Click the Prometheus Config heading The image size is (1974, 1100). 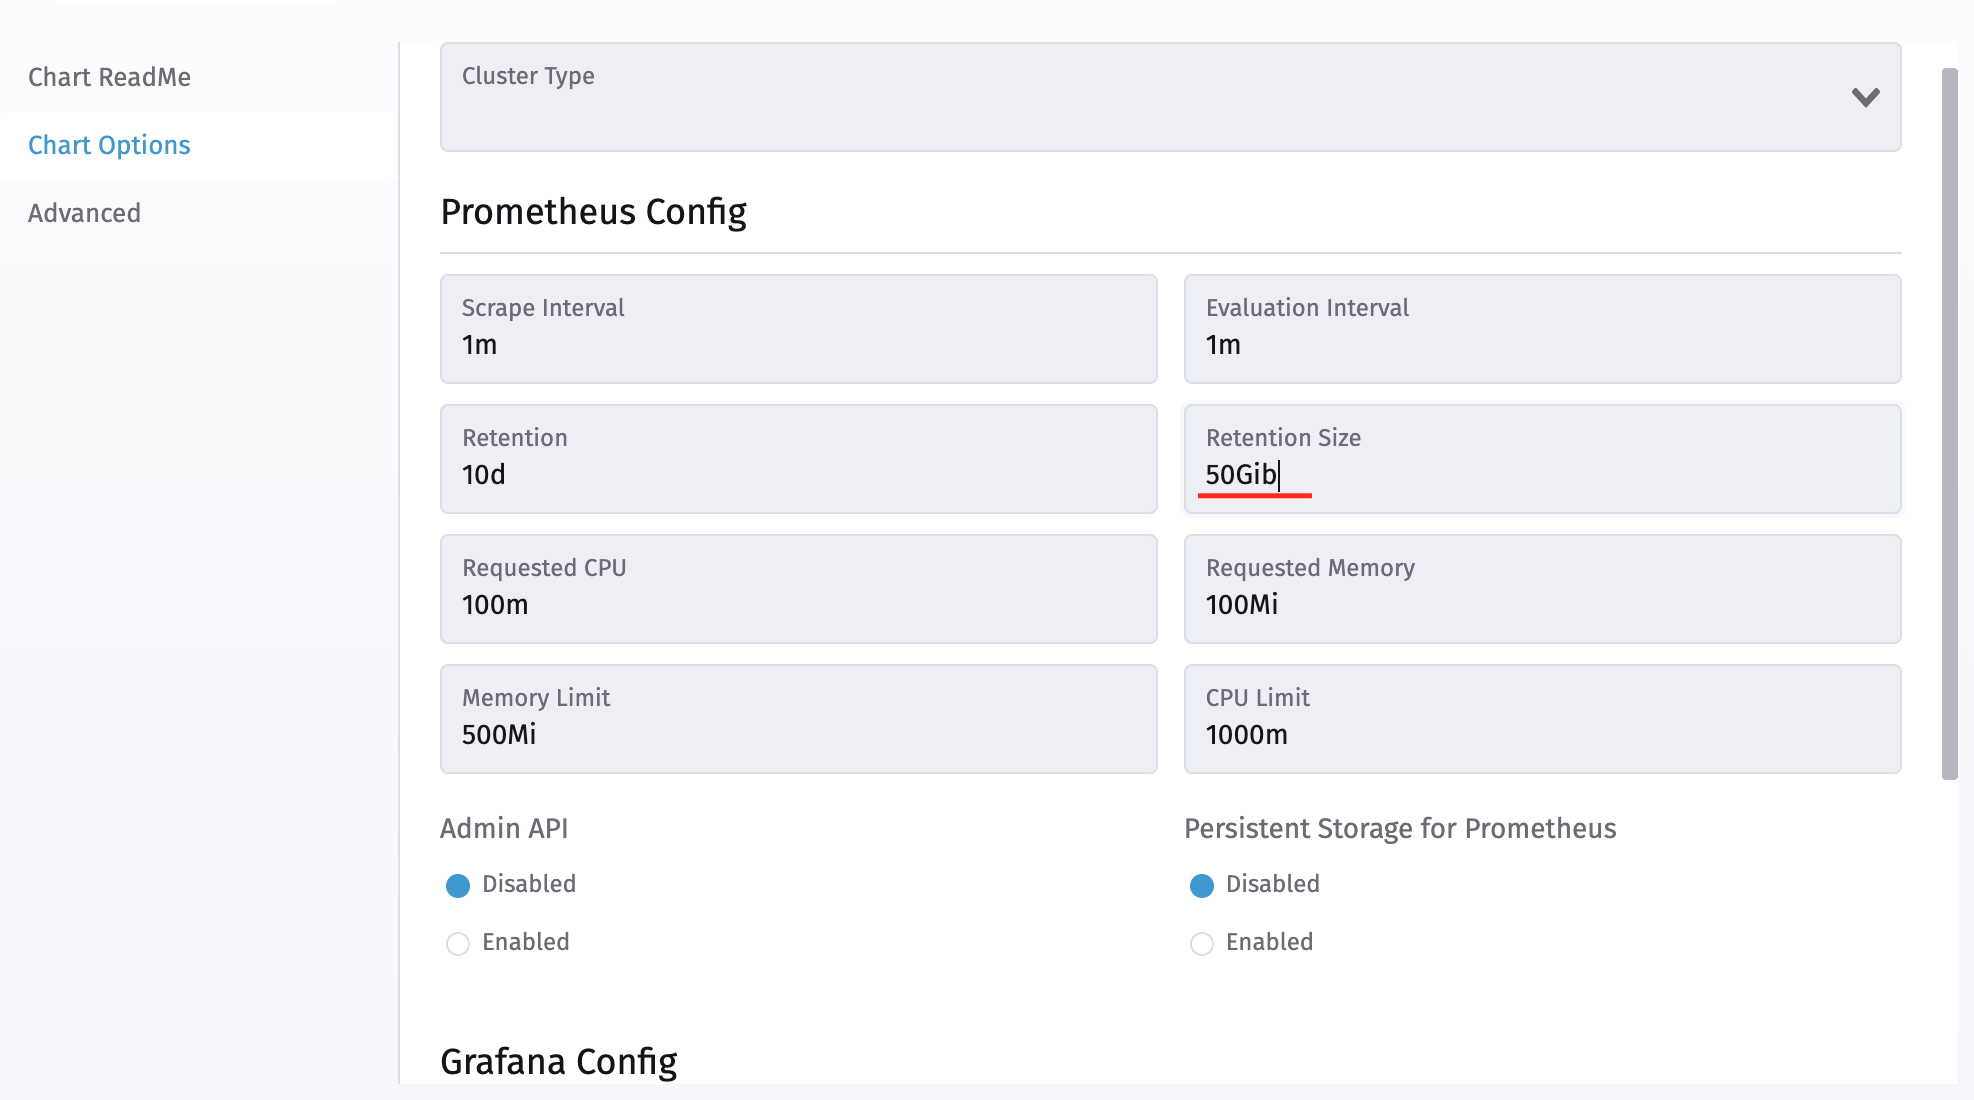tap(595, 211)
